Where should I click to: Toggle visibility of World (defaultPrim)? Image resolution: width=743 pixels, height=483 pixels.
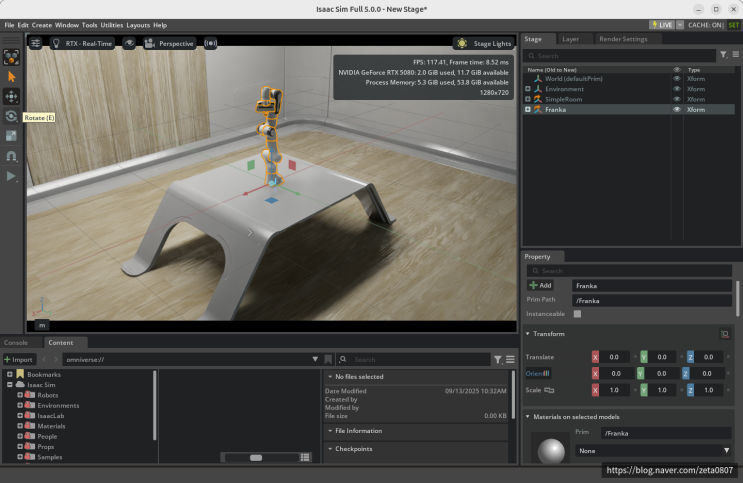[x=677, y=79]
